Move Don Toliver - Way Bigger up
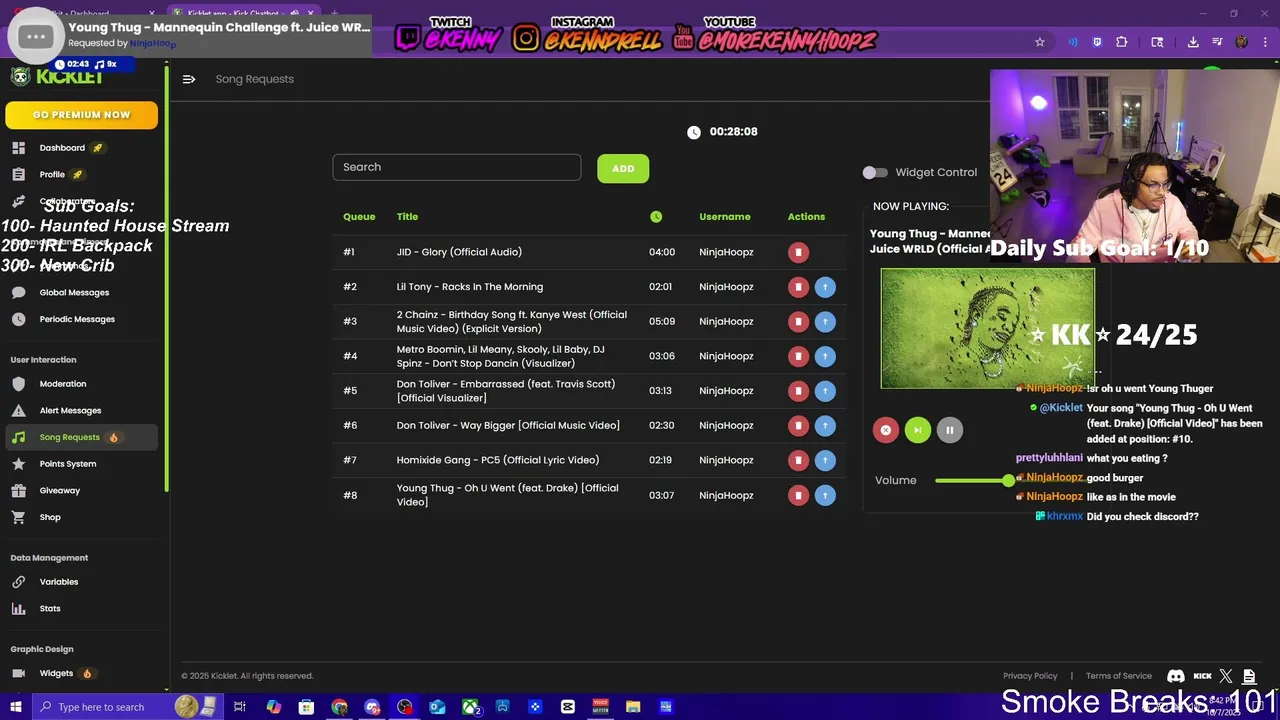1280x720 pixels. tap(825, 426)
